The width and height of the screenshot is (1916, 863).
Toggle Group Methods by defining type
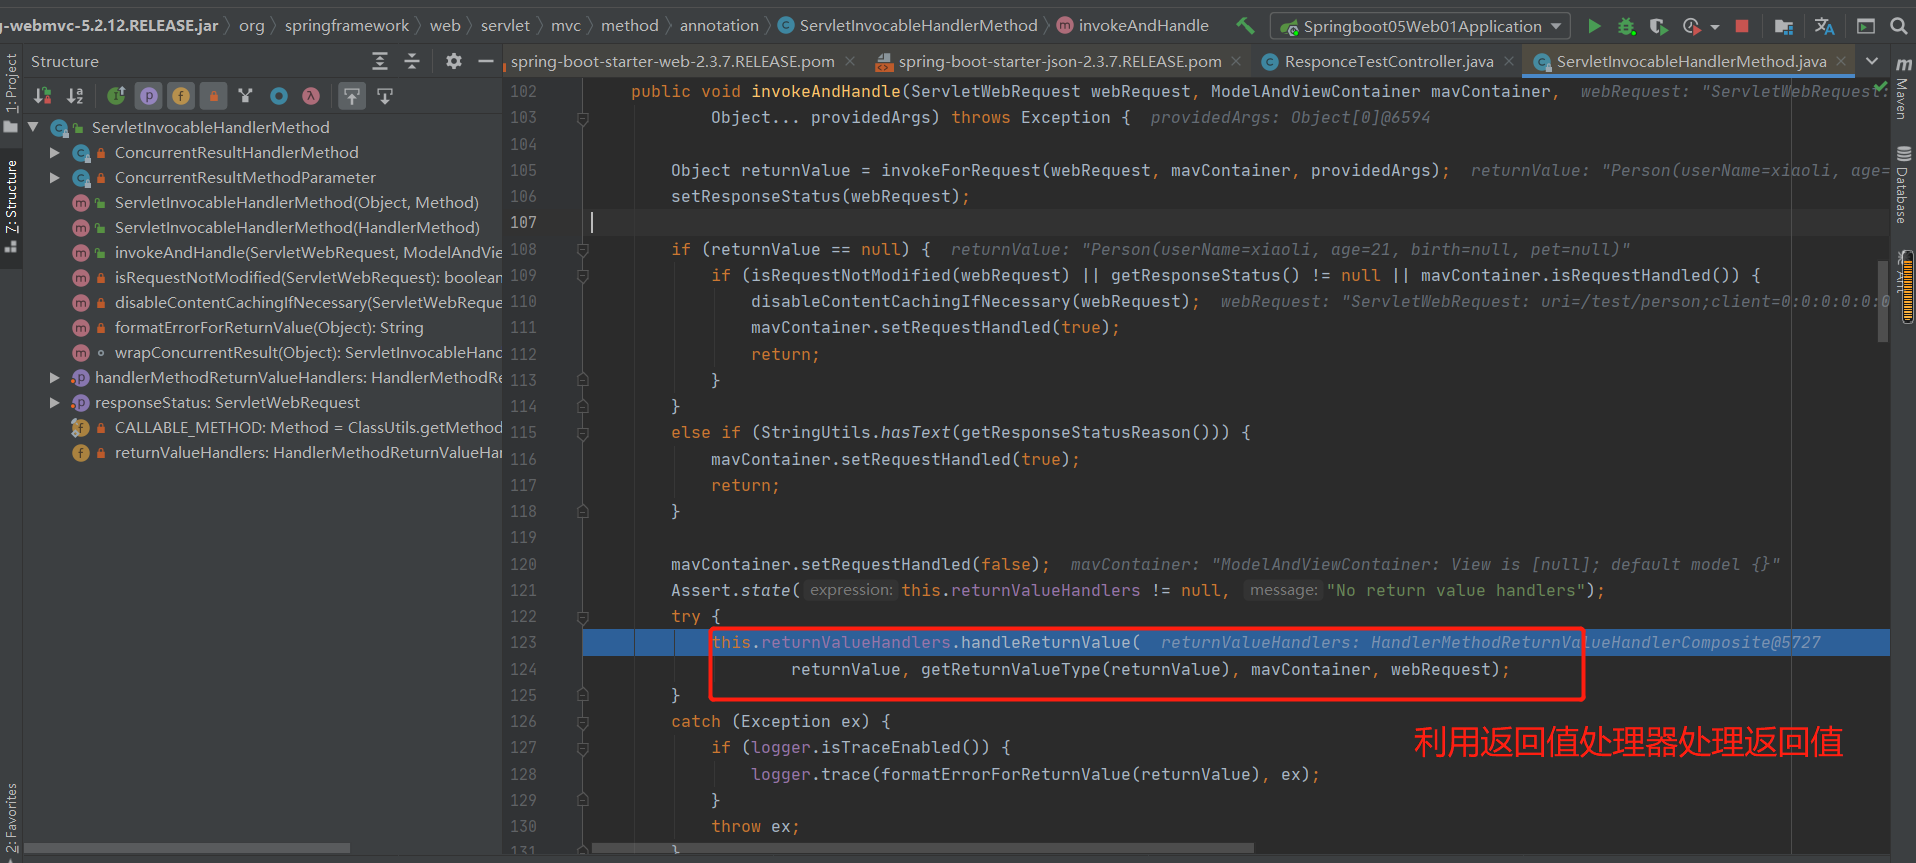[x=245, y=96]
